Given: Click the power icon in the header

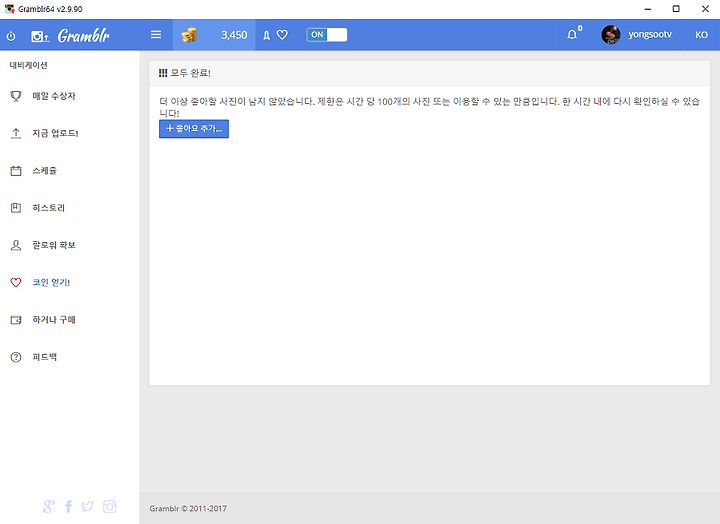Looking at the screenshot, I should pyautogui.click(x=11, y=36).
